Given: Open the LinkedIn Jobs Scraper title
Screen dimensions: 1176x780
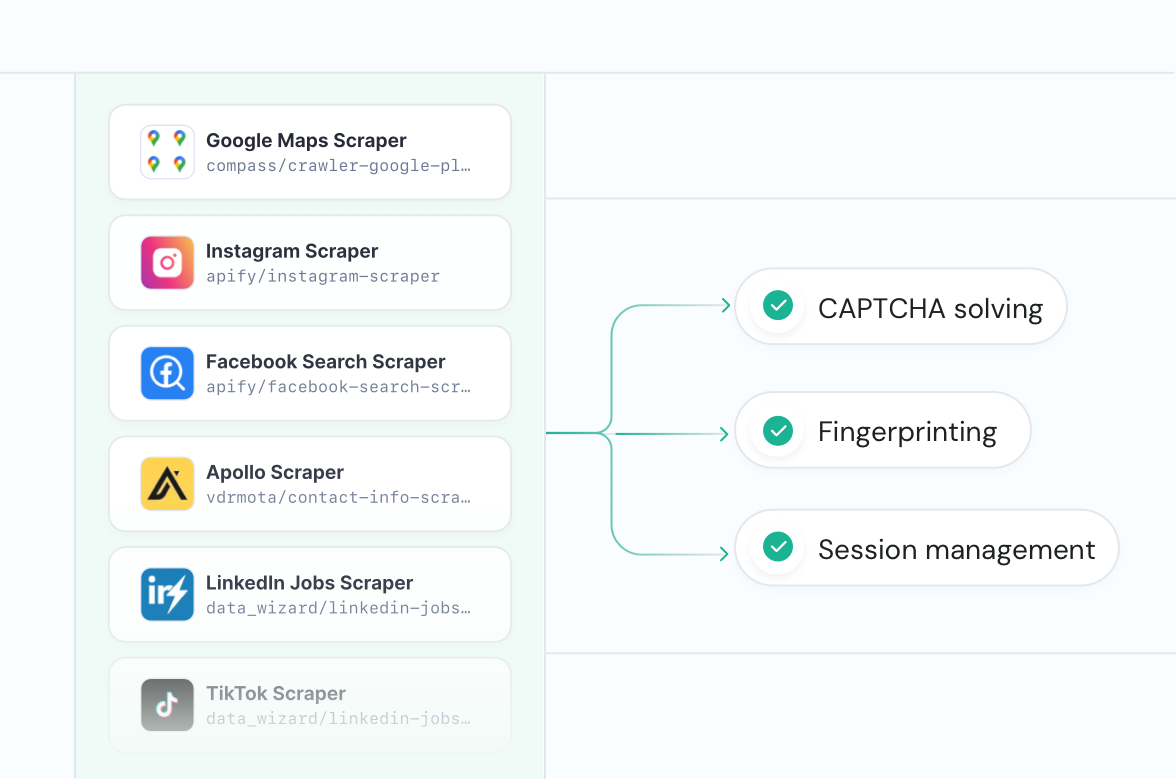Looking at the screenshot, I should pyautogui.click(x=309, y=583).
